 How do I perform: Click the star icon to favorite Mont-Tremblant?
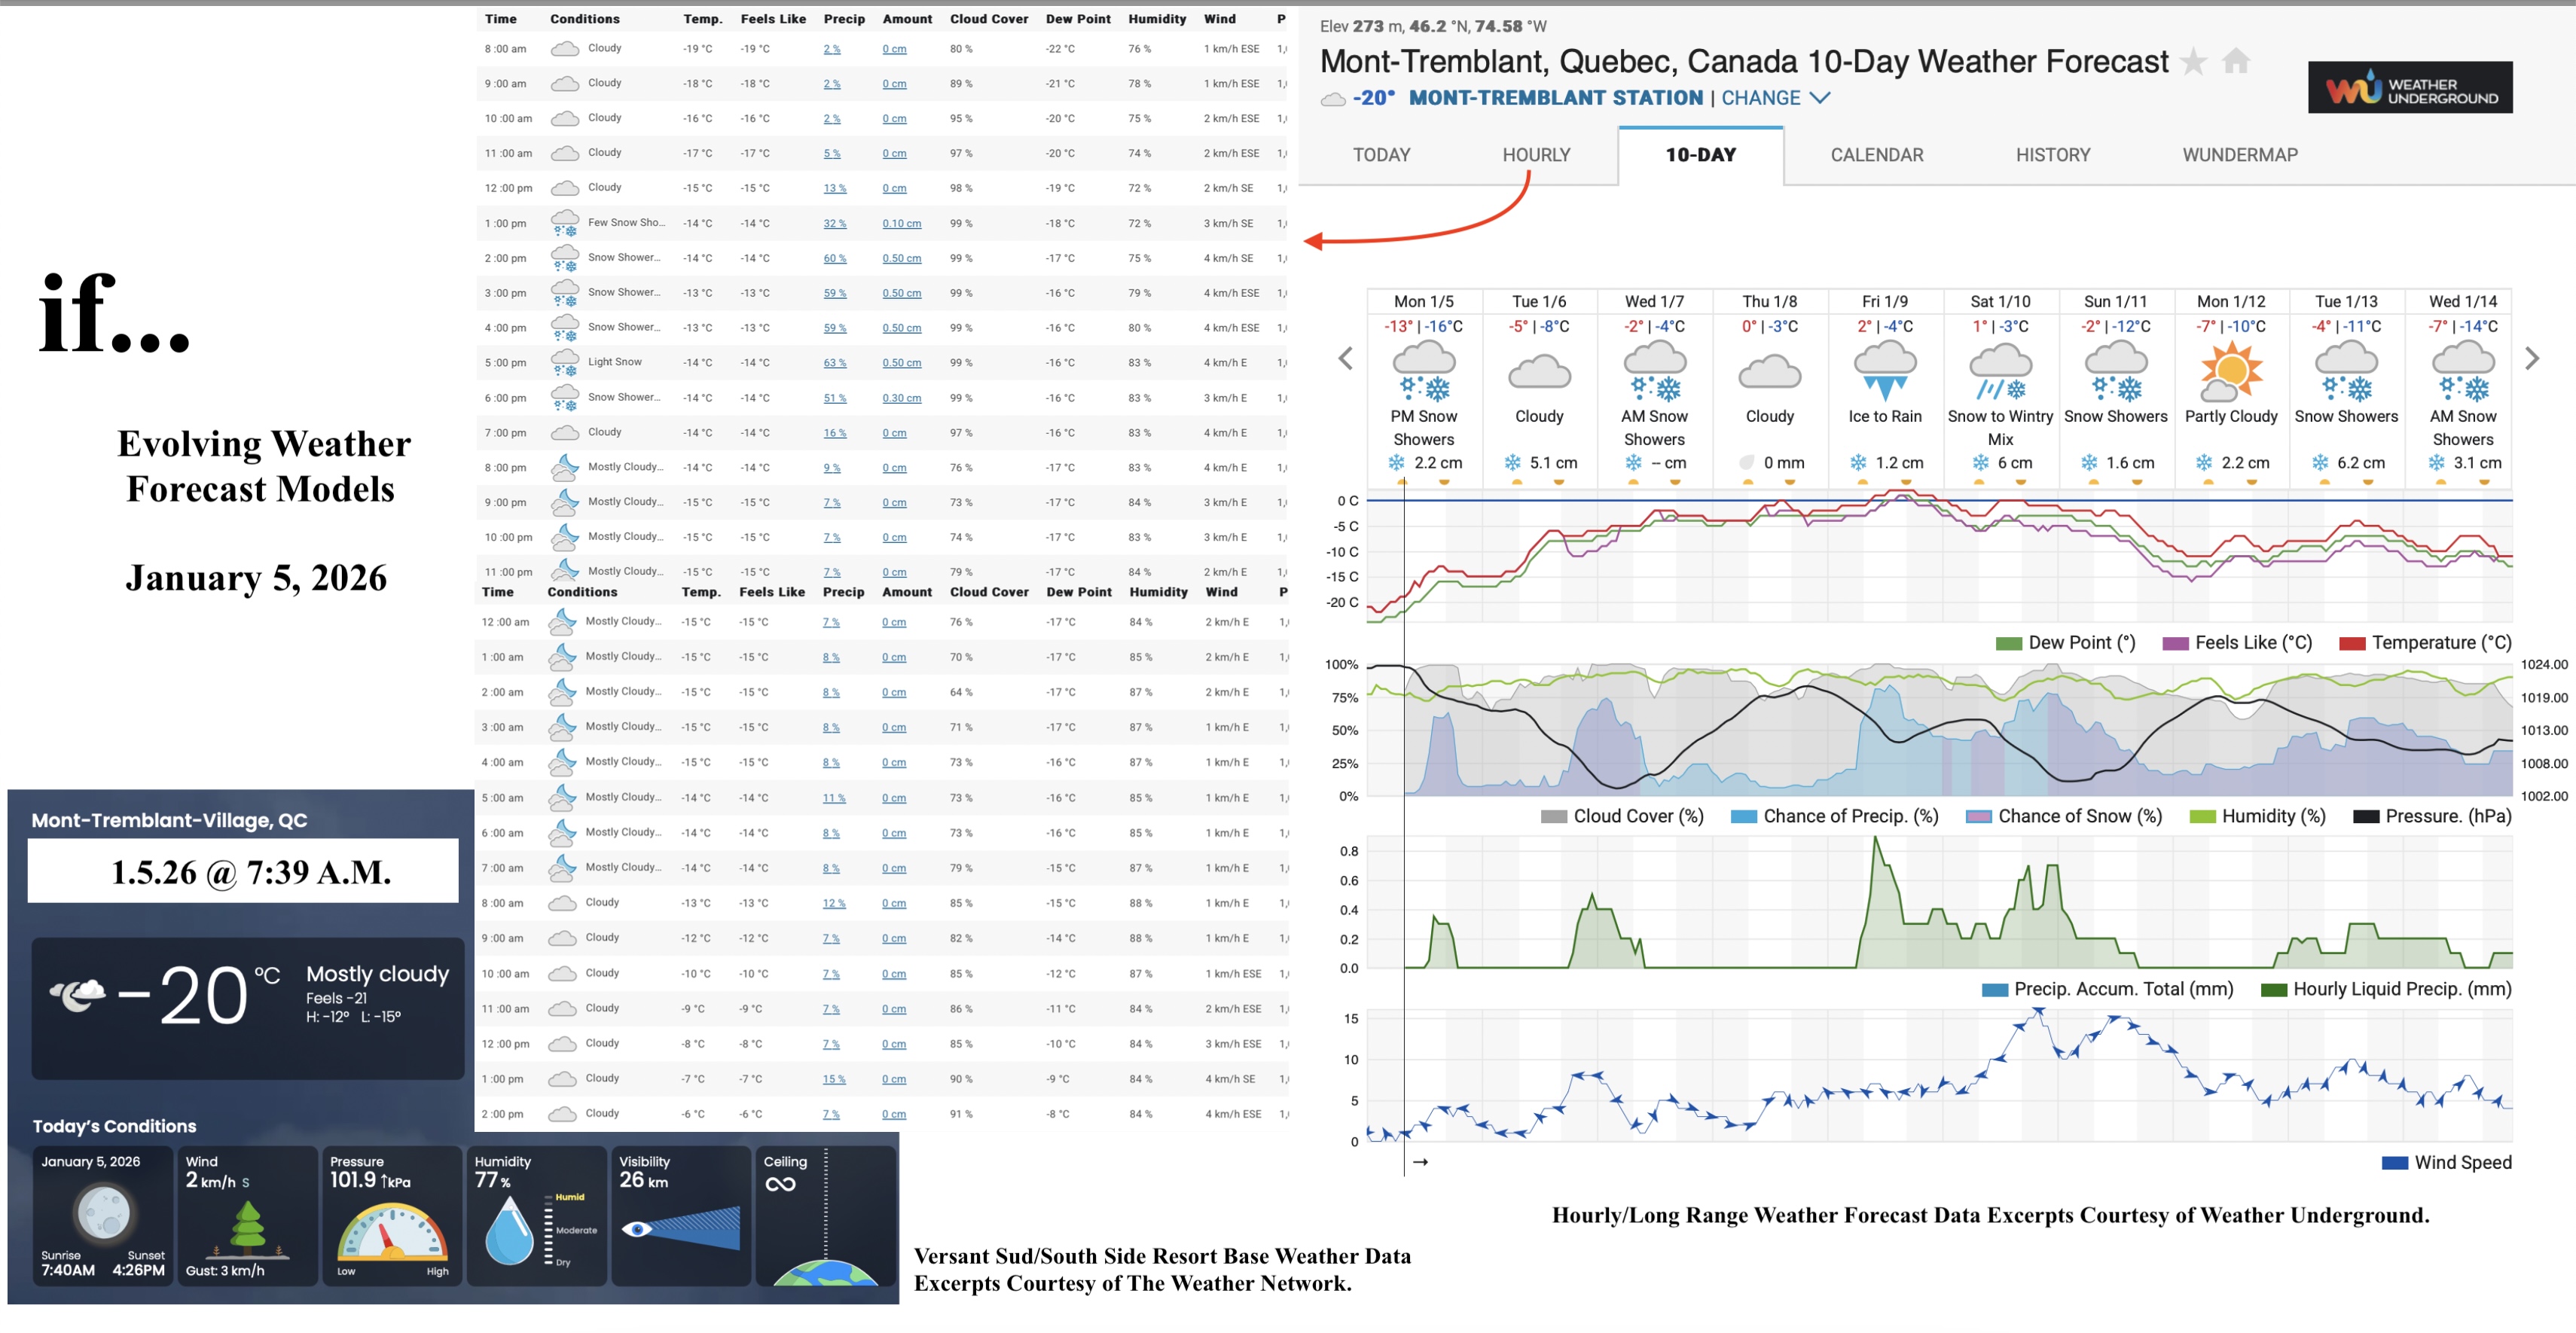tap(2196, 62)
